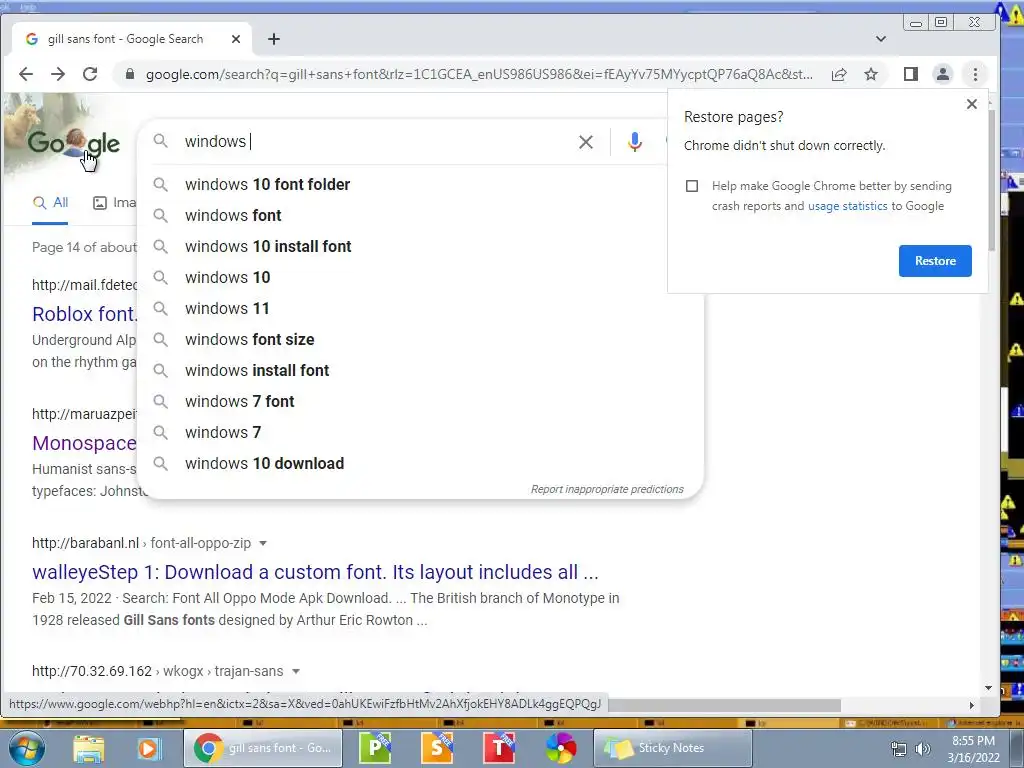1024x768 pixels.
Task: Switch to Chrome taskbar button
Action: [263, 748]
